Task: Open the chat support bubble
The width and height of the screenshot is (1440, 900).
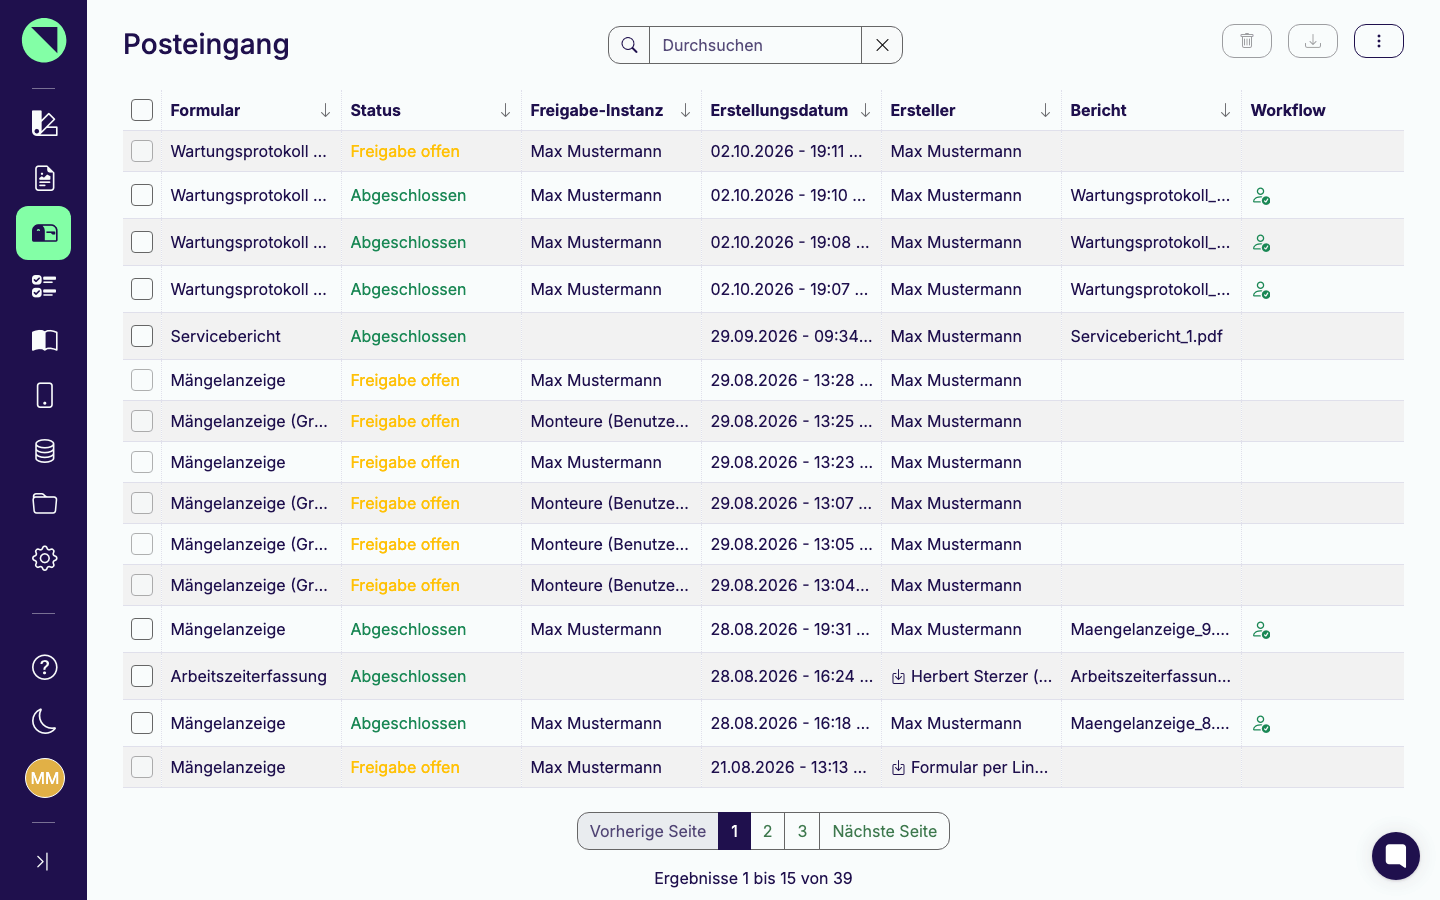Action: 1396,856
